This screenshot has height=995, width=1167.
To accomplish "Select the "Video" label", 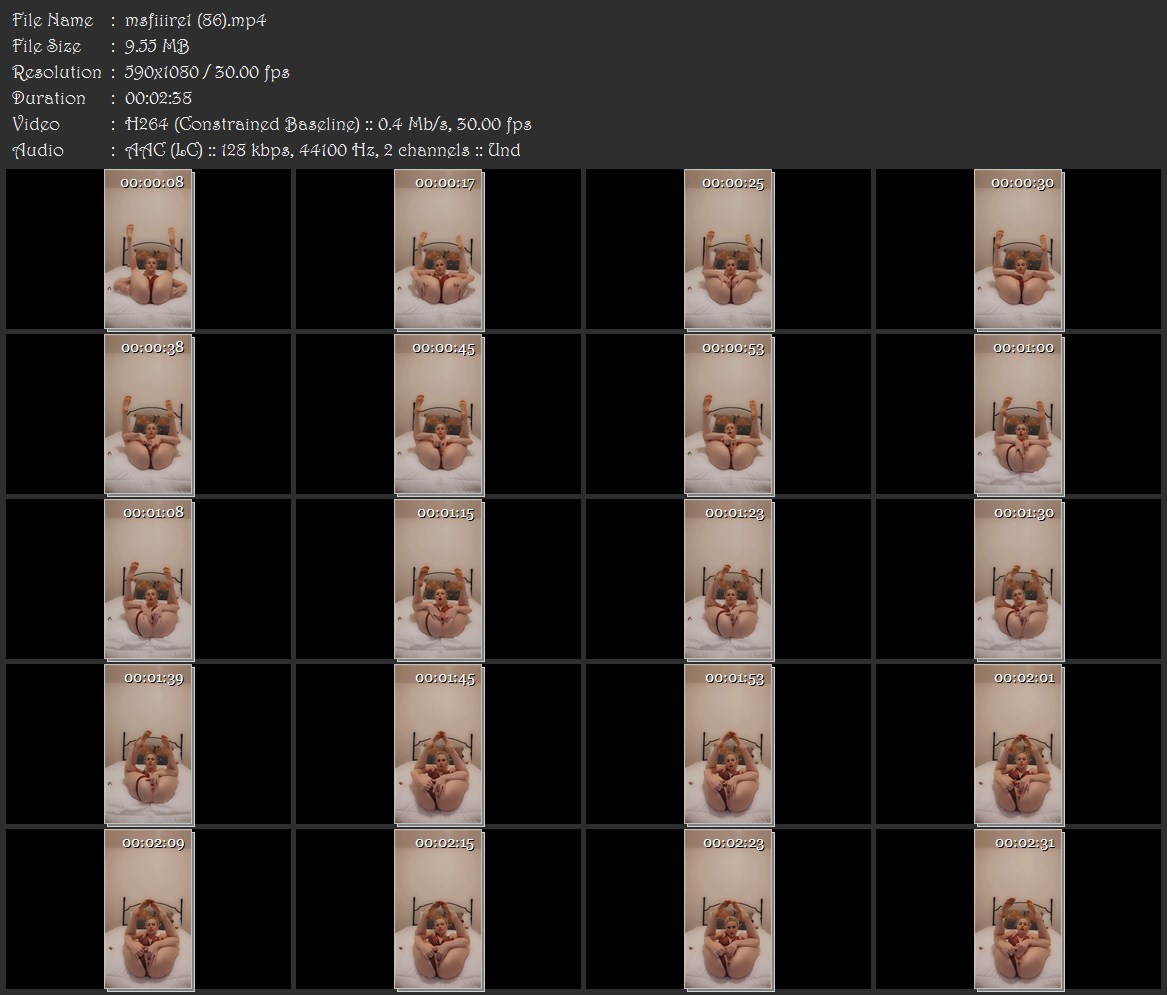I will point(36,124).
